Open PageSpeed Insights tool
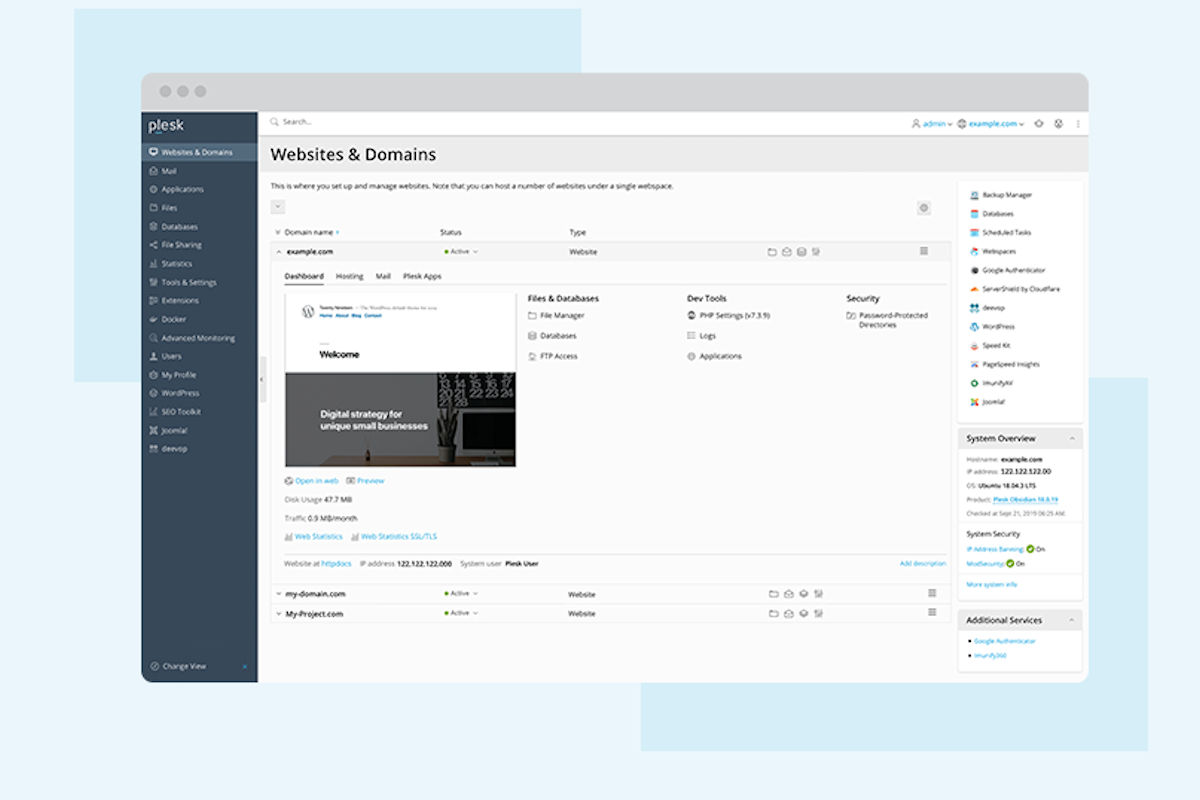 pos(1010,364)
